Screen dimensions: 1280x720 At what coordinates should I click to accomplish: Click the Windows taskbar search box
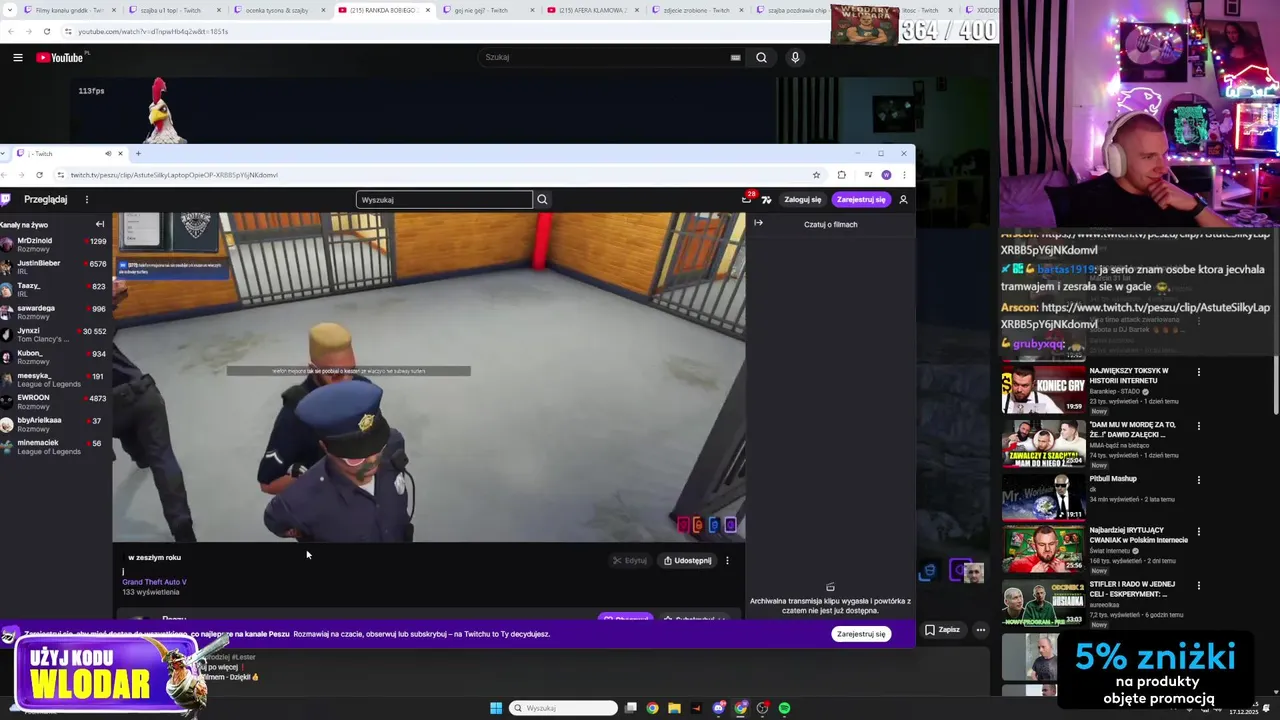563,708
